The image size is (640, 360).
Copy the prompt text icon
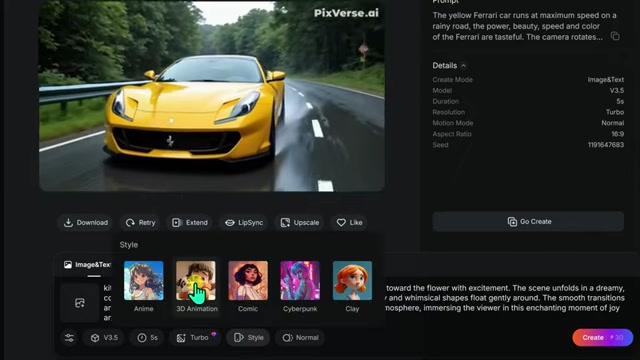point(615,36)
